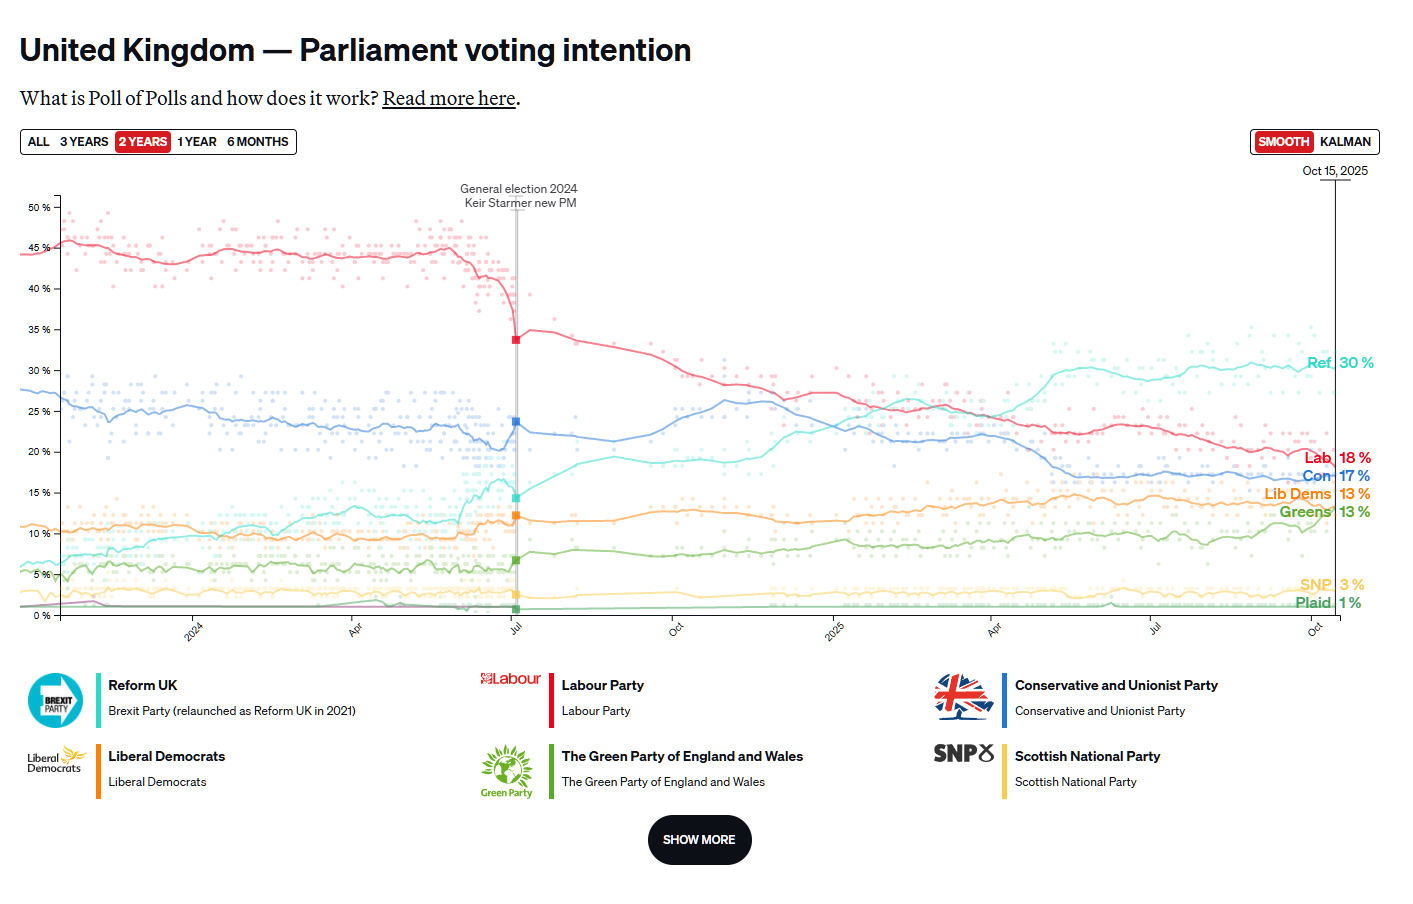The height and width of the screenshot is (904, 1413).
Task: Click the red Labour election result marker
Action: tap(516, 340)
